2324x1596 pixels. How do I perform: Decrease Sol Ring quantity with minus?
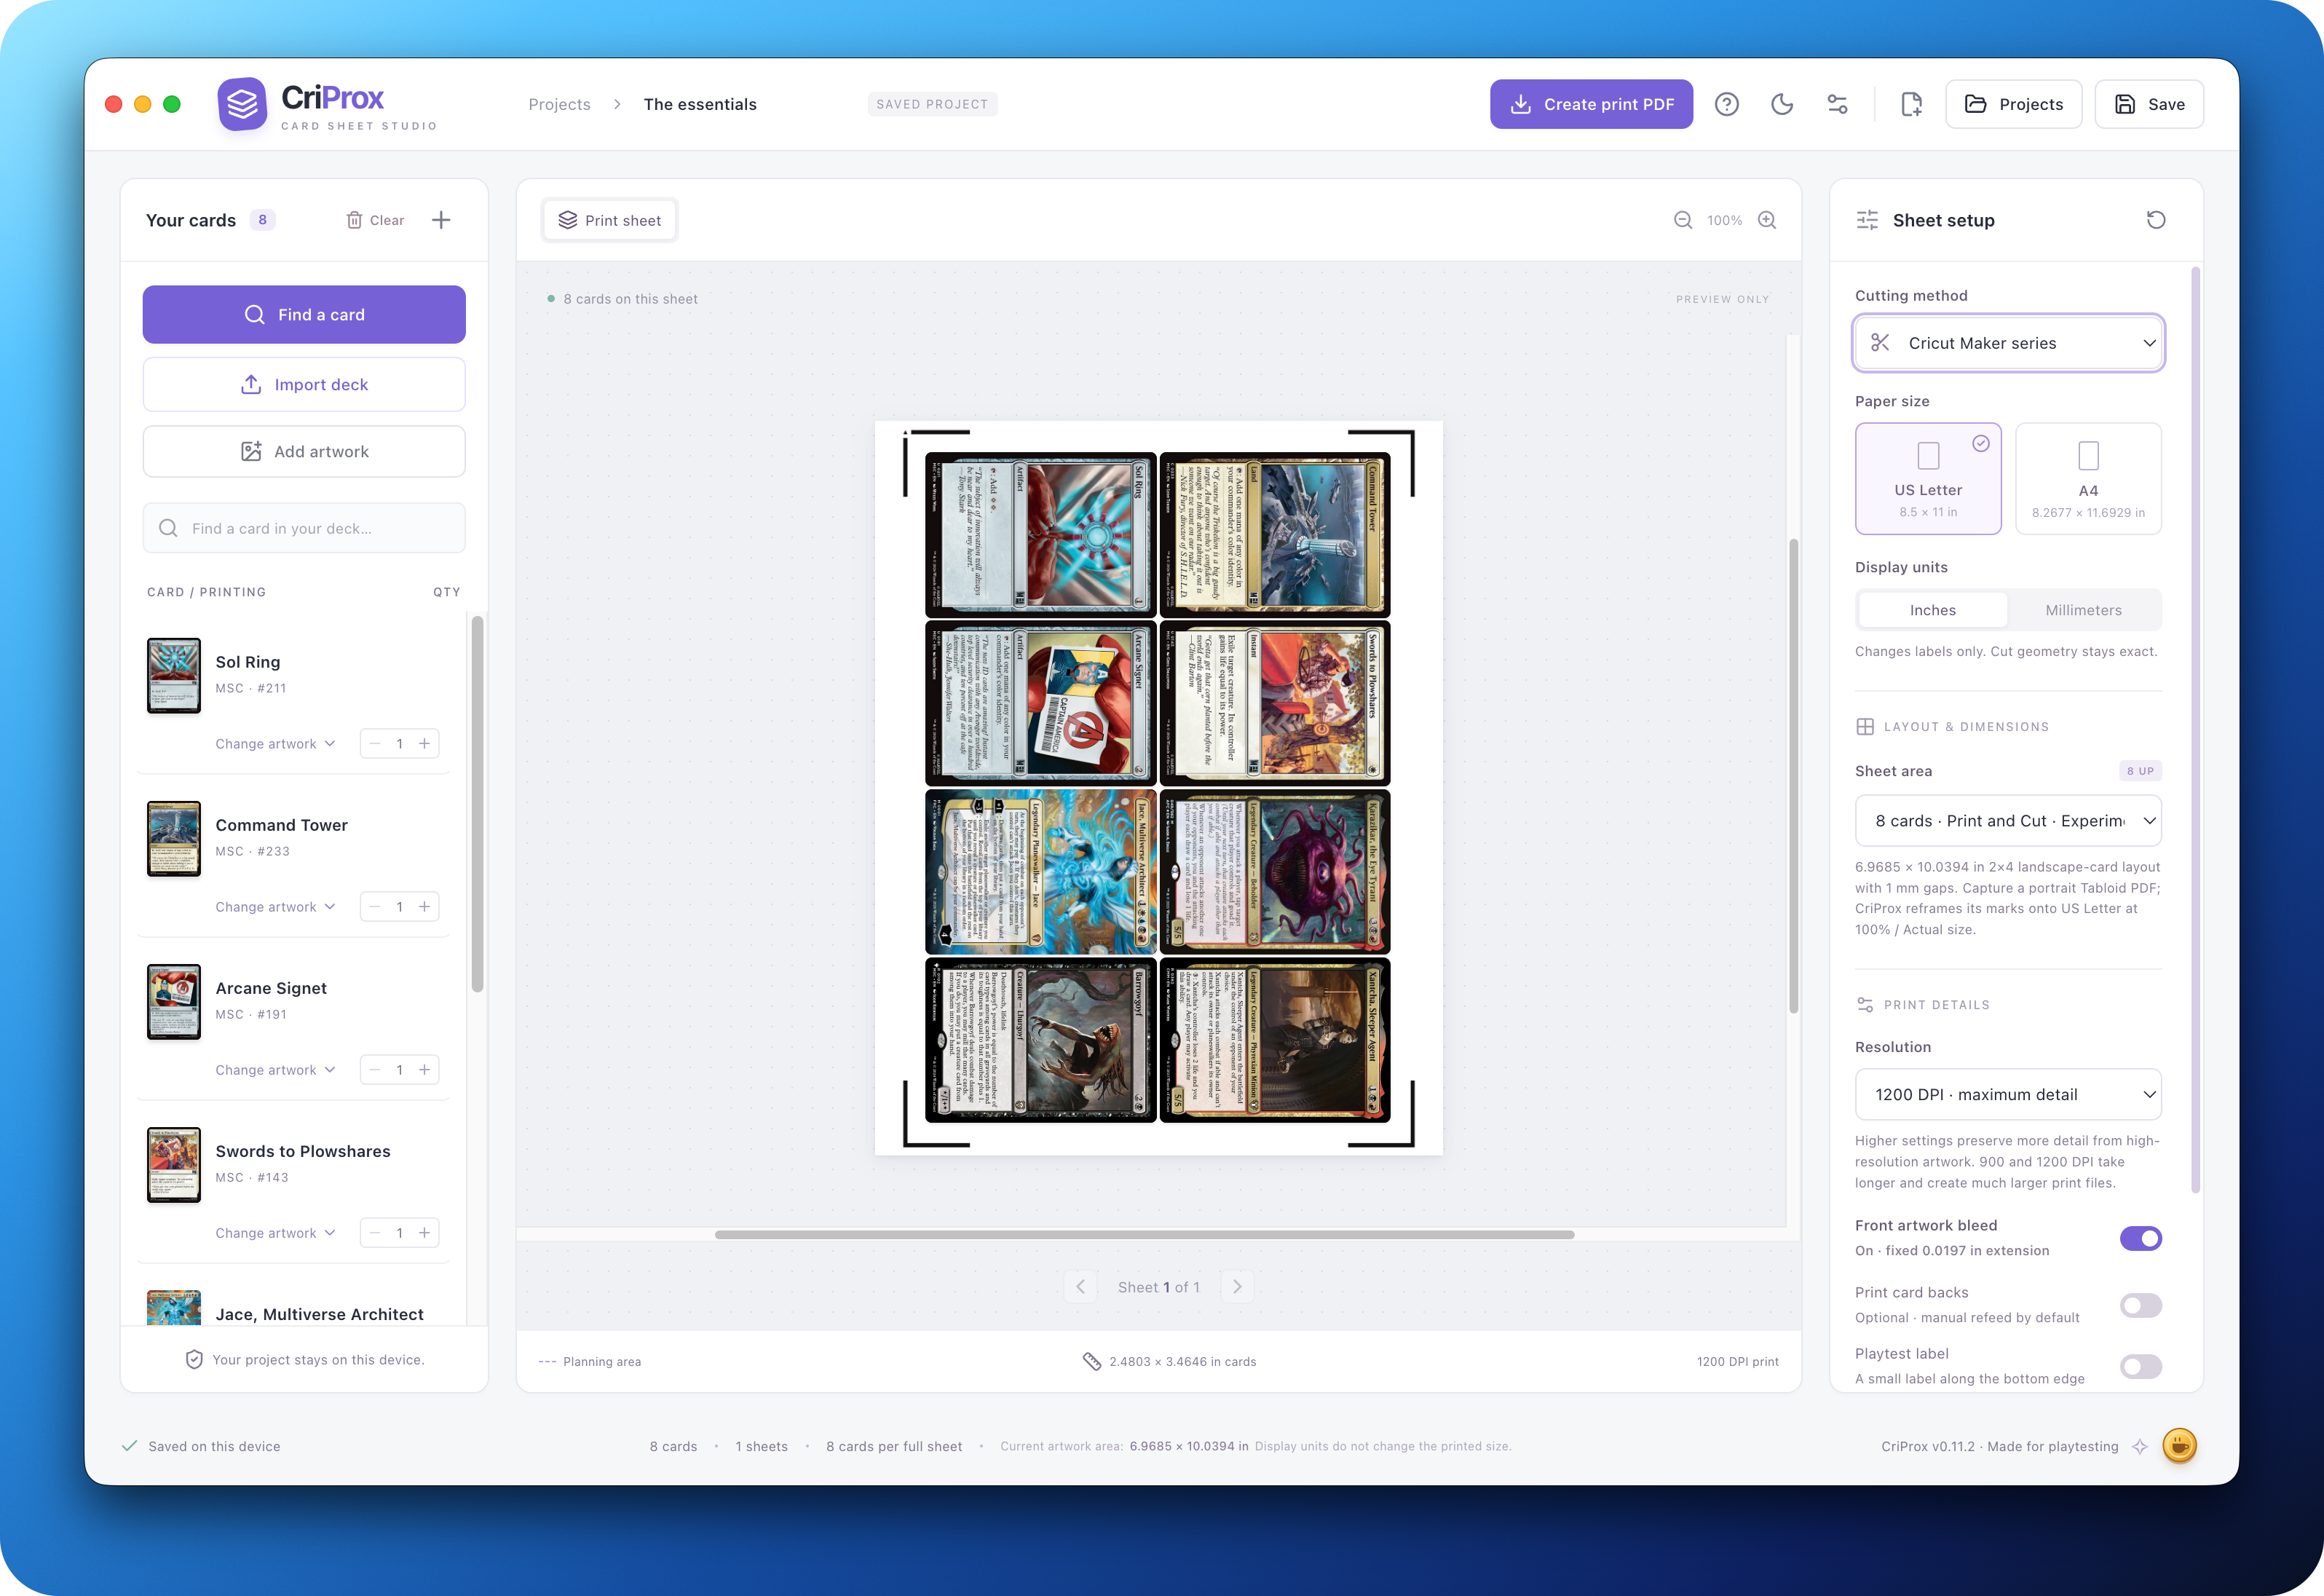pos(375,743)
